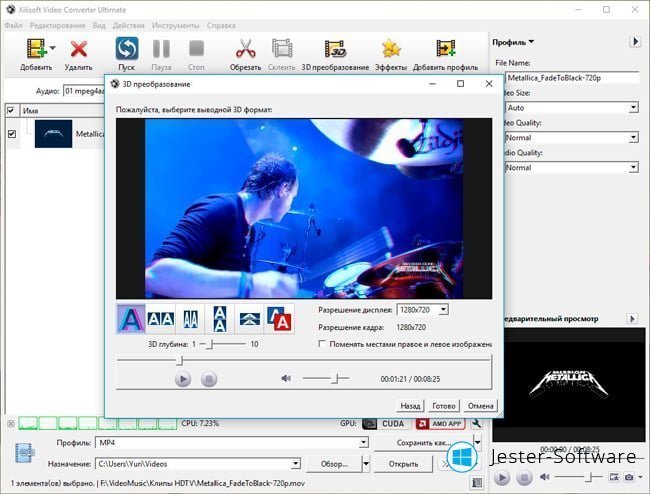Toggle the Имя header select-all checkbox

(x=11, y=111)
